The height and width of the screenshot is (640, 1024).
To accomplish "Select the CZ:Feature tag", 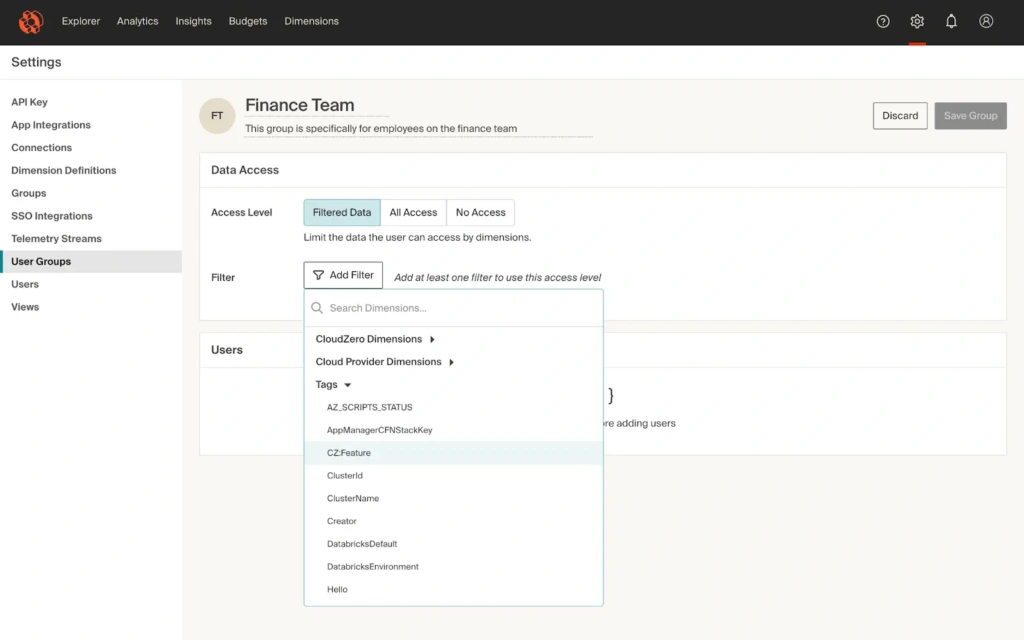I will 453,453.
